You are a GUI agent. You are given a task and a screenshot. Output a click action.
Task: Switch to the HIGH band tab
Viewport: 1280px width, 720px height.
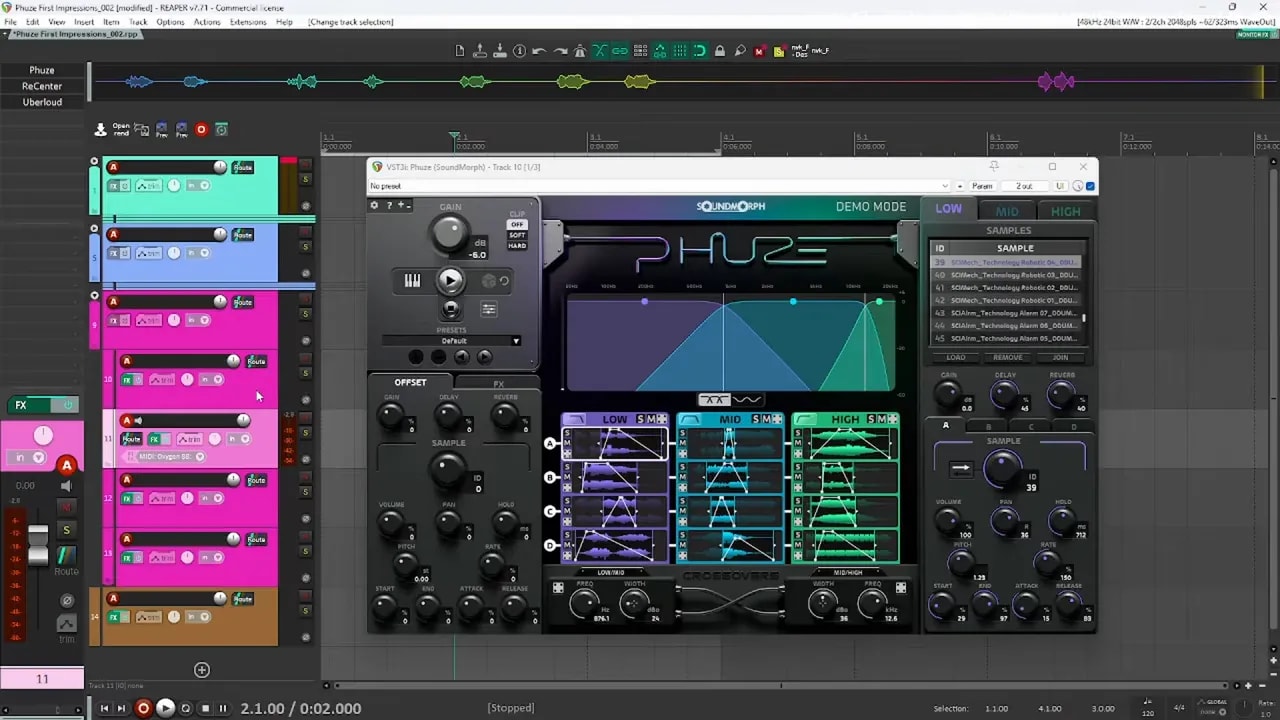(1065, 211)
